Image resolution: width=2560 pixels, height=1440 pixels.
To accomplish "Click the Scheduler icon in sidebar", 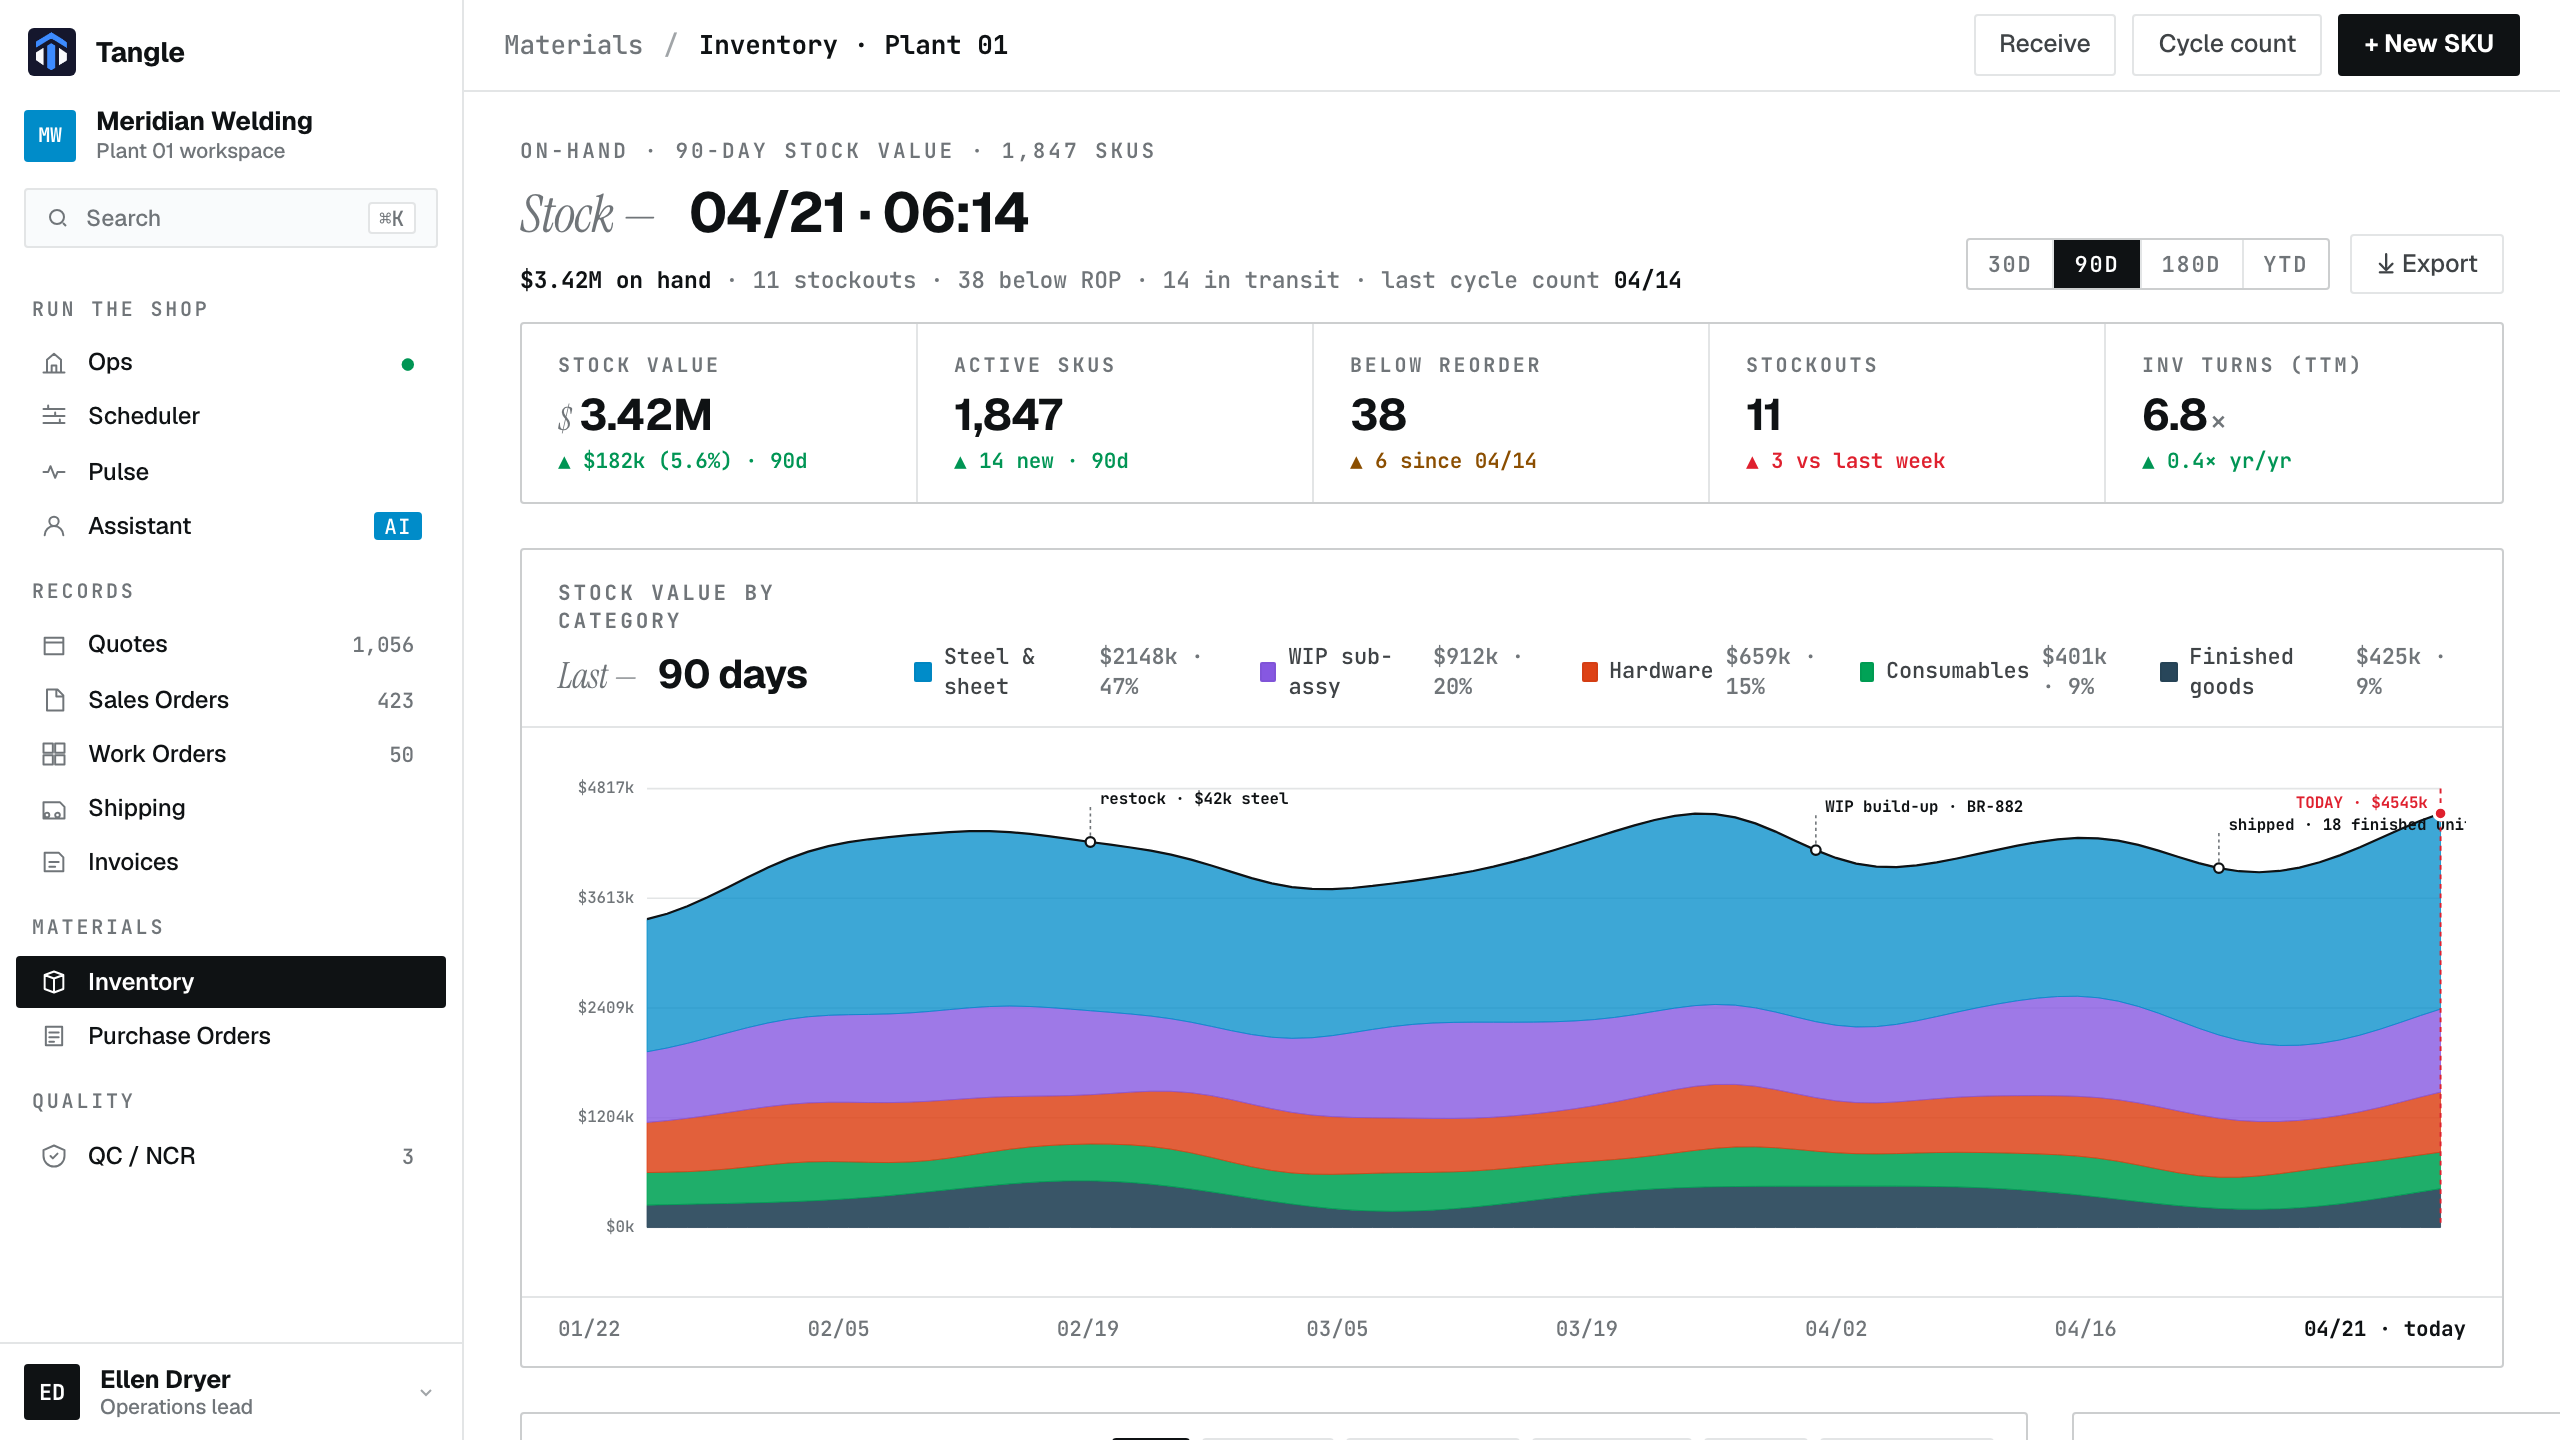I will coord(54,416).
